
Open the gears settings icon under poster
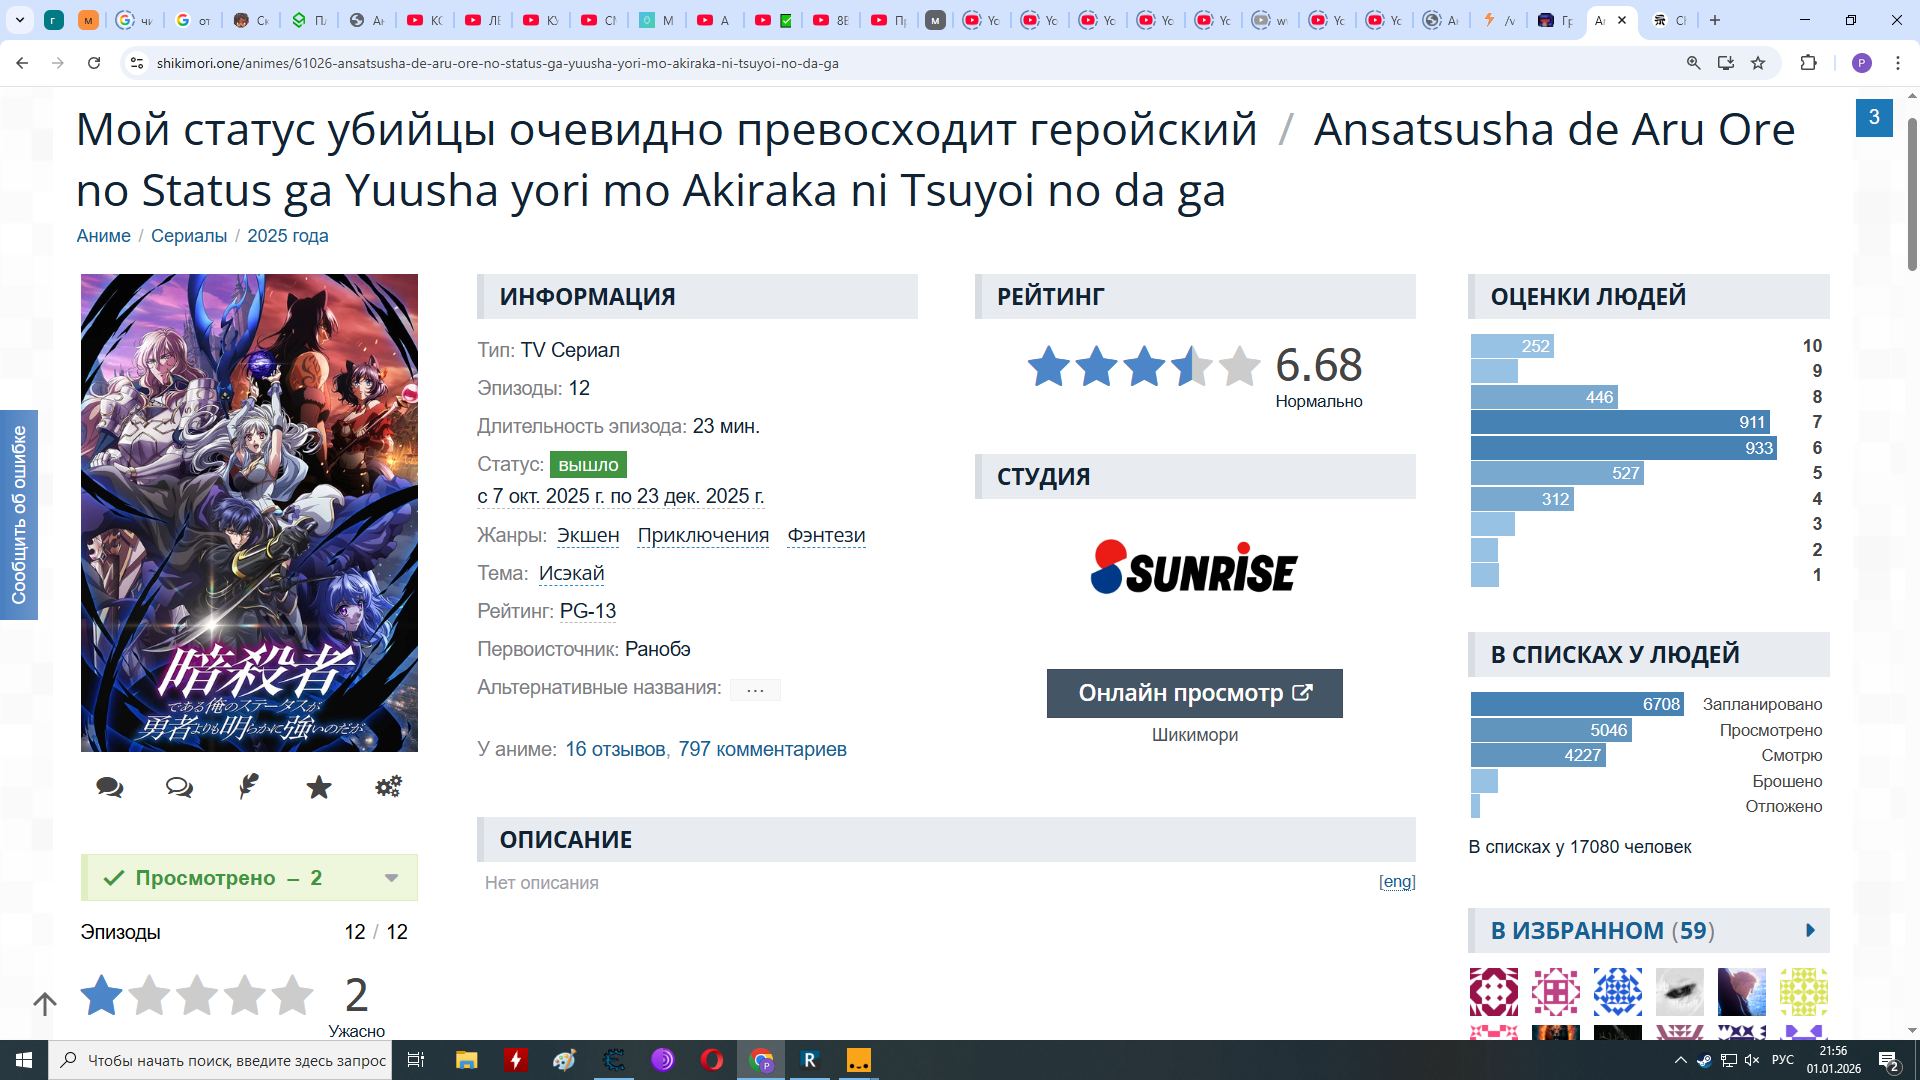388,787
